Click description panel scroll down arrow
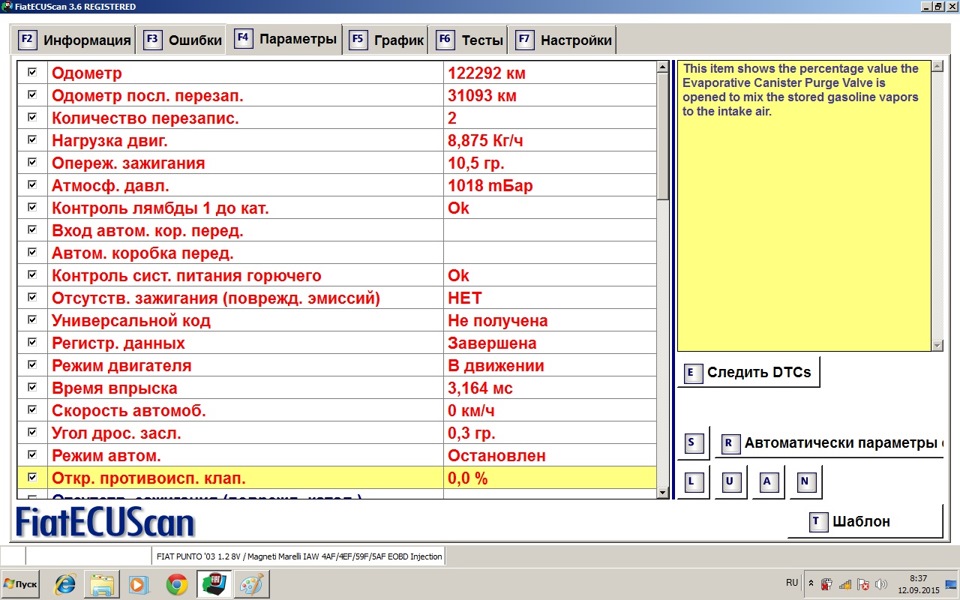The height and width of the screenshot is (600, 960). pyautogui.click(x=937, y=345)
